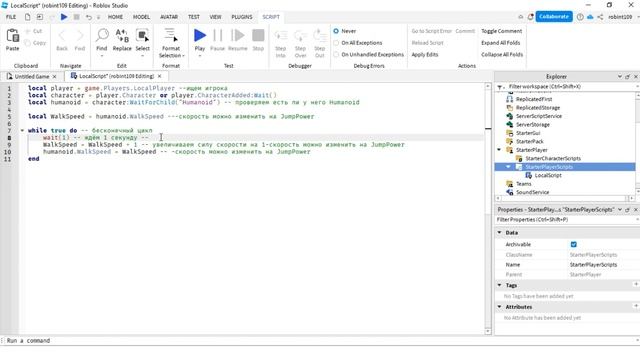Click the filter icon in Explorer search
The height and width of the screenshot is (360, 640).
(x=500, y=87)
